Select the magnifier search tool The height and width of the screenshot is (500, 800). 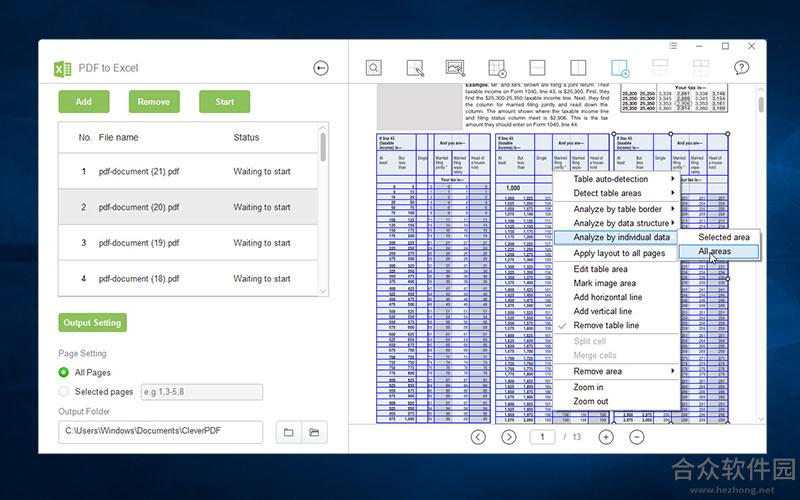click(x=373, y=67)
